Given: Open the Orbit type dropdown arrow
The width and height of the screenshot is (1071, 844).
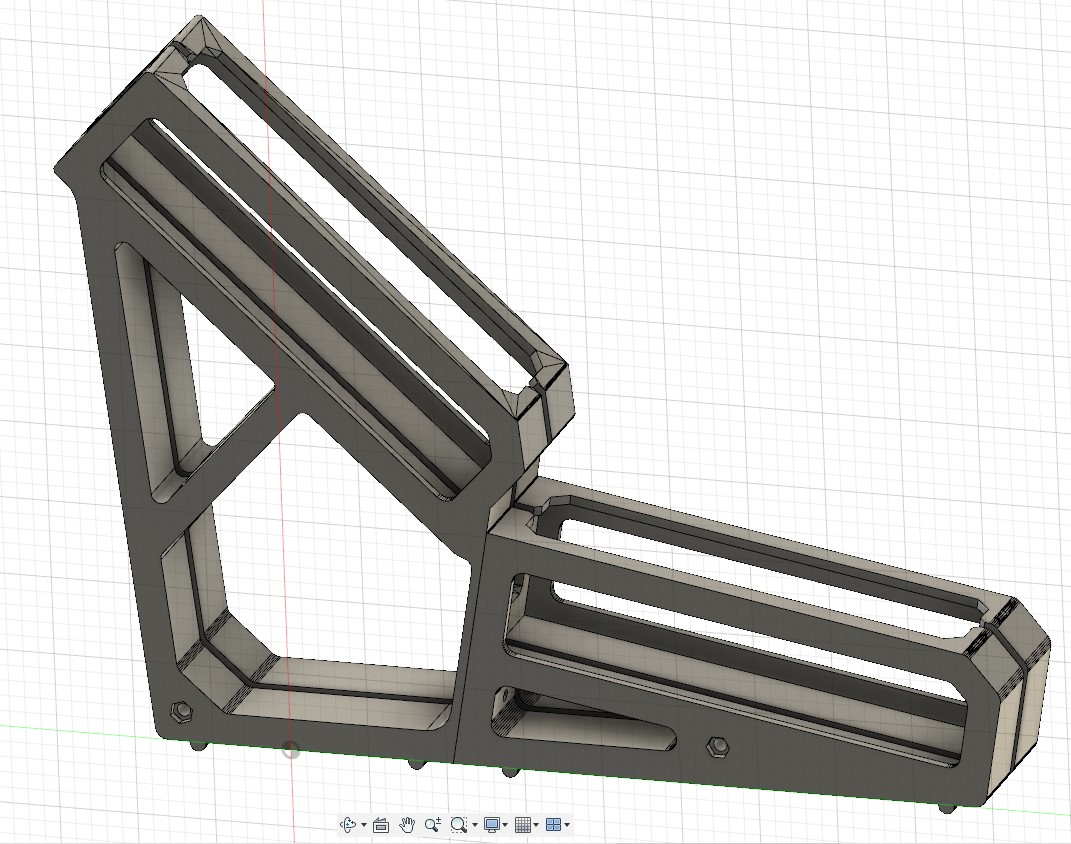Looking at the screenshot, I should 363,826.
